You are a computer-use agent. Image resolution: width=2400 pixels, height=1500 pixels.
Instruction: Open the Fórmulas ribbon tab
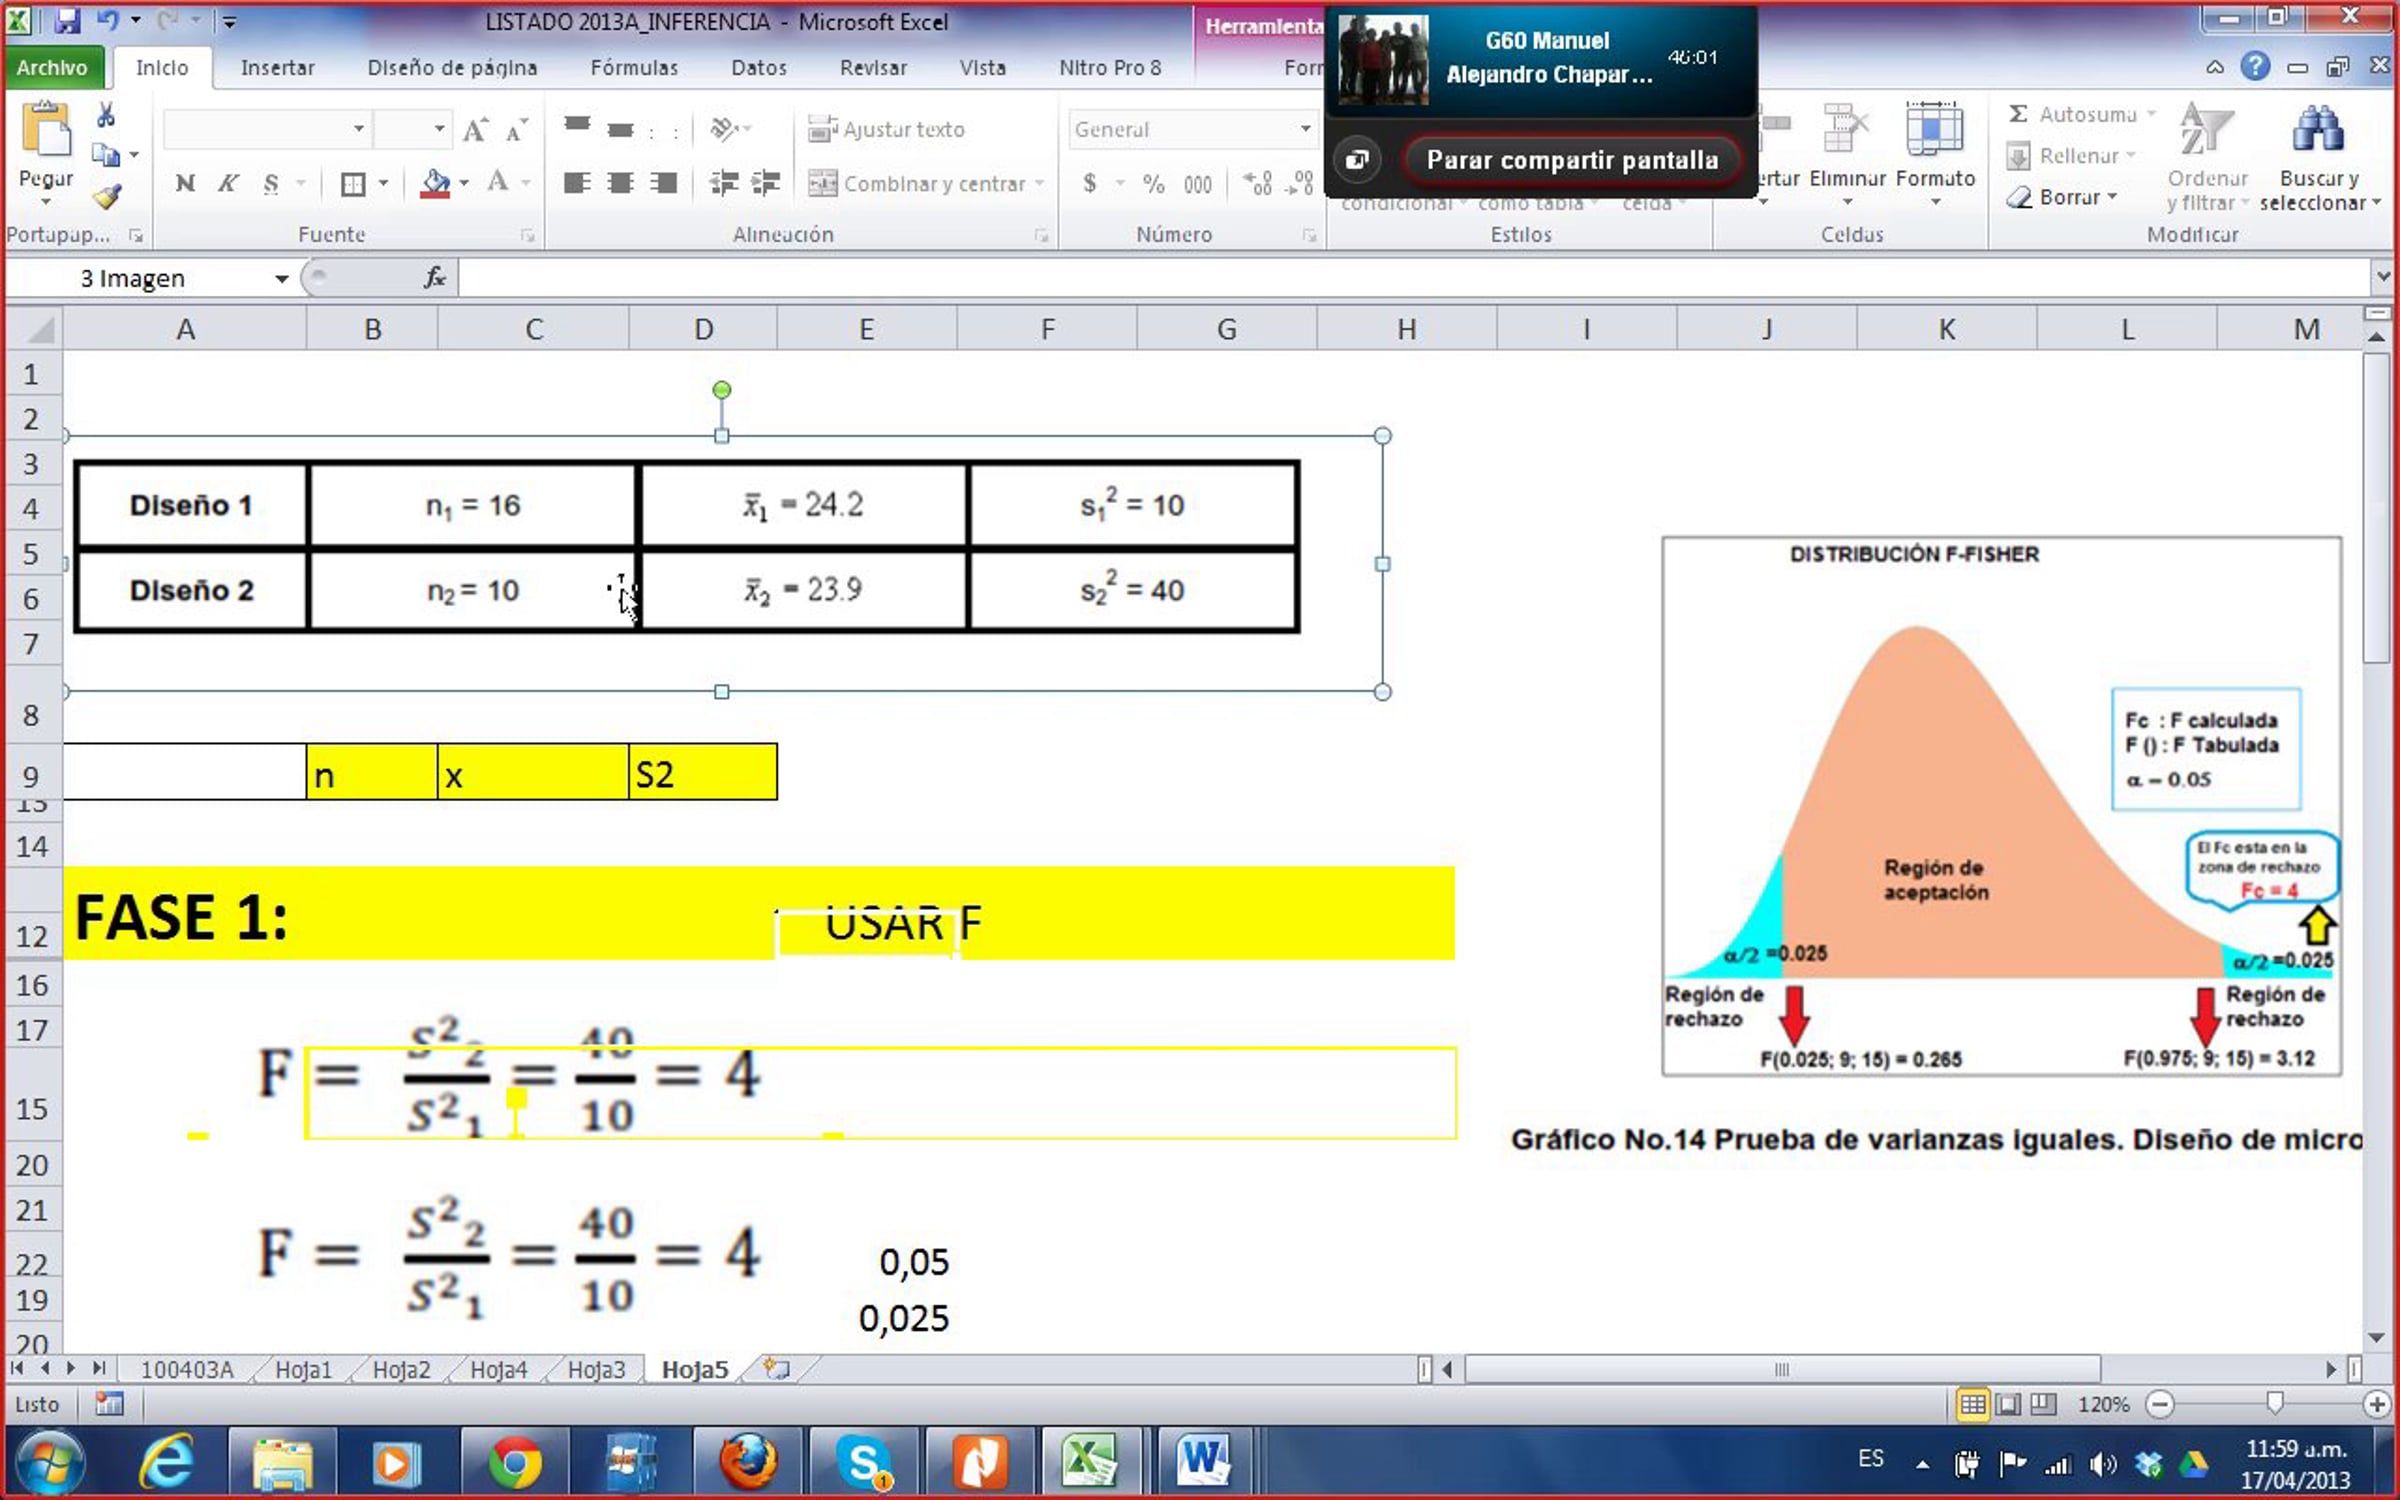click(634, 67)
